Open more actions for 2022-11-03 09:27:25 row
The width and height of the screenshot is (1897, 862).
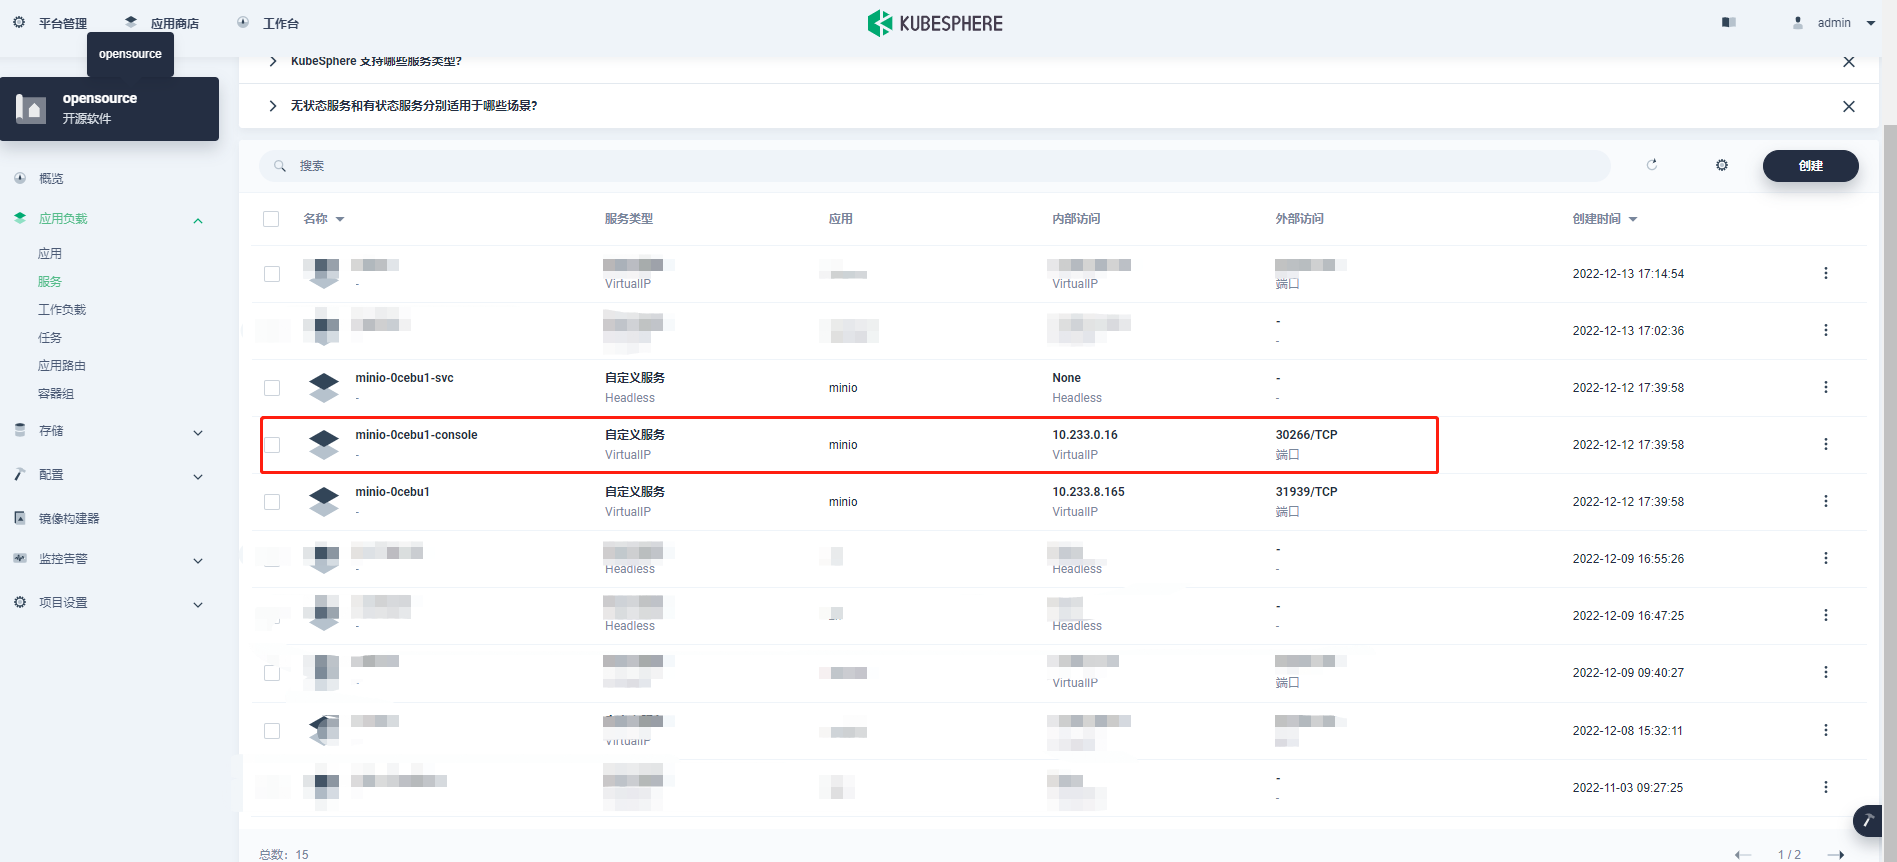pyautogui.click(x=1826, y=787)
